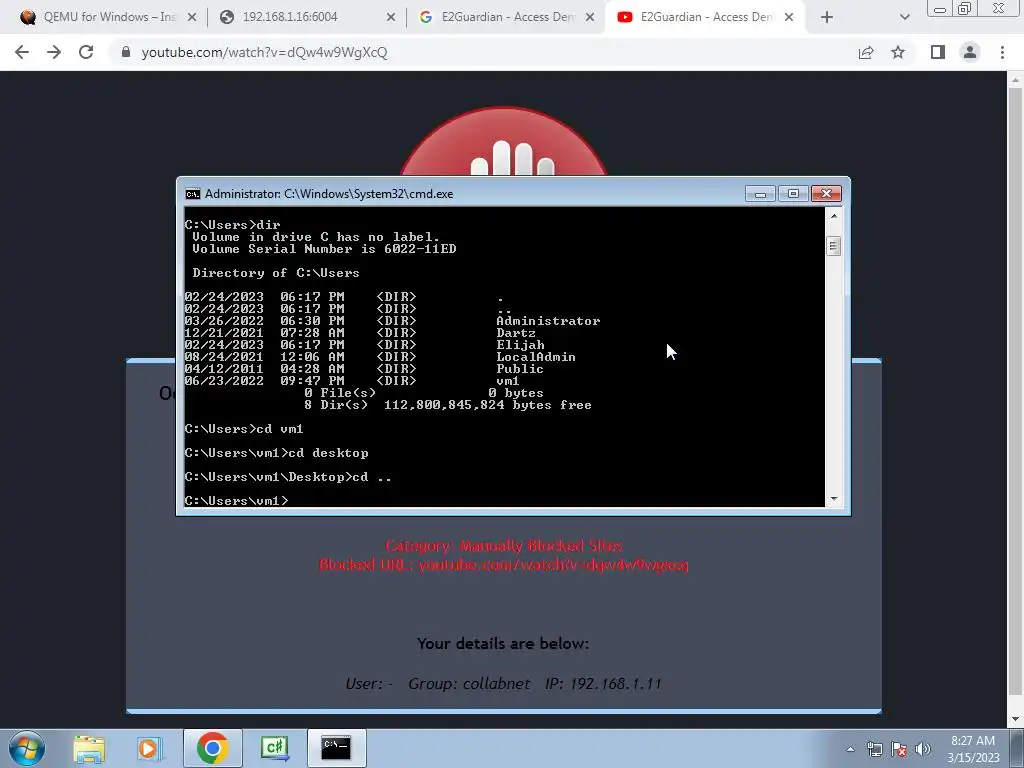This screenshot has height=768, width=1024.
Task: Open the clock showing 8:27 AM
Action: coord(973,748)
